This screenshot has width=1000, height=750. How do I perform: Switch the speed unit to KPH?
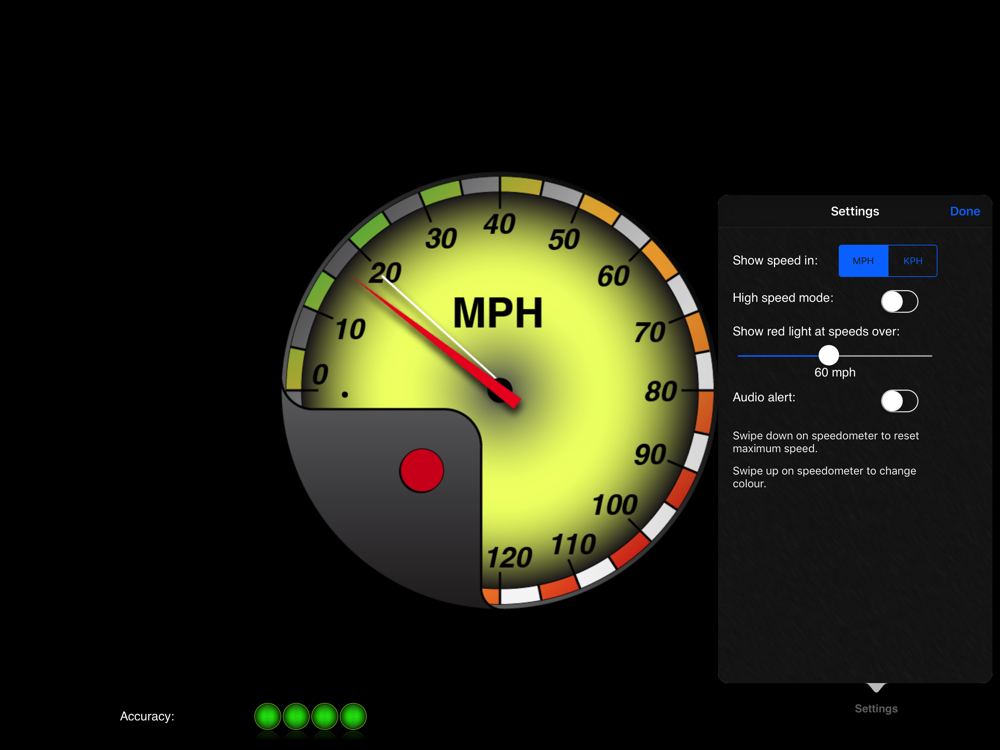(x=913, y=261)
